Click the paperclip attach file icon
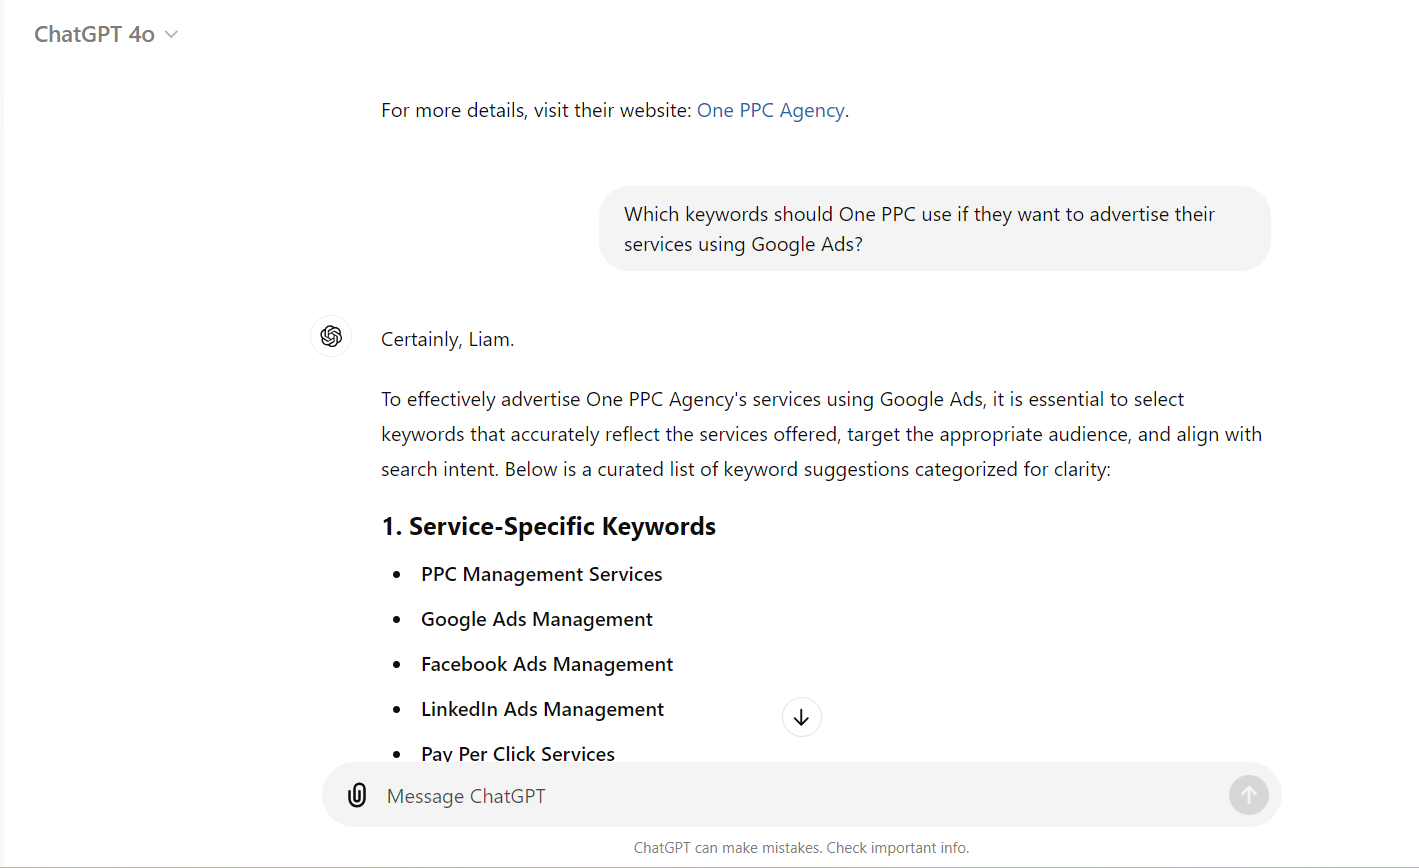1419x868 pixels. tap(357, 795)
